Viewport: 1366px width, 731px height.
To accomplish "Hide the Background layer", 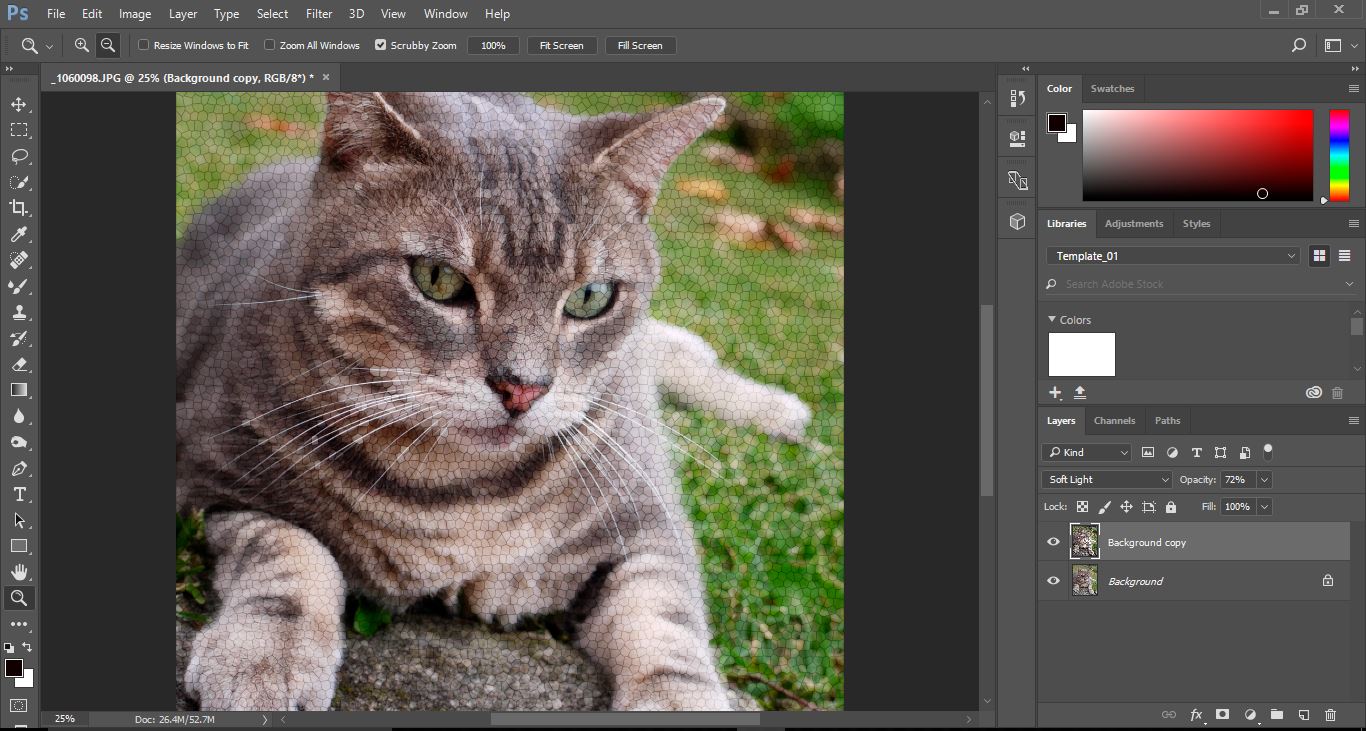I will 1053,581.
